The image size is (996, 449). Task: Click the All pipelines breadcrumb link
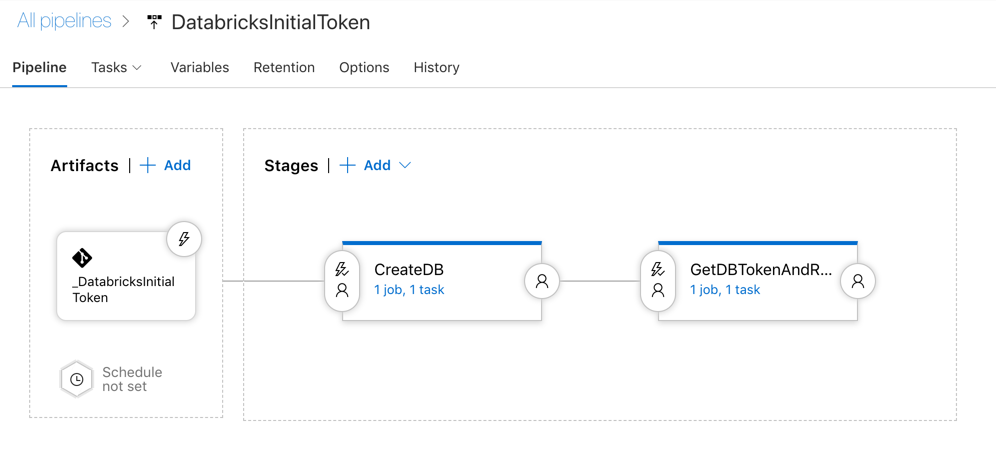(x=64, y=21)
